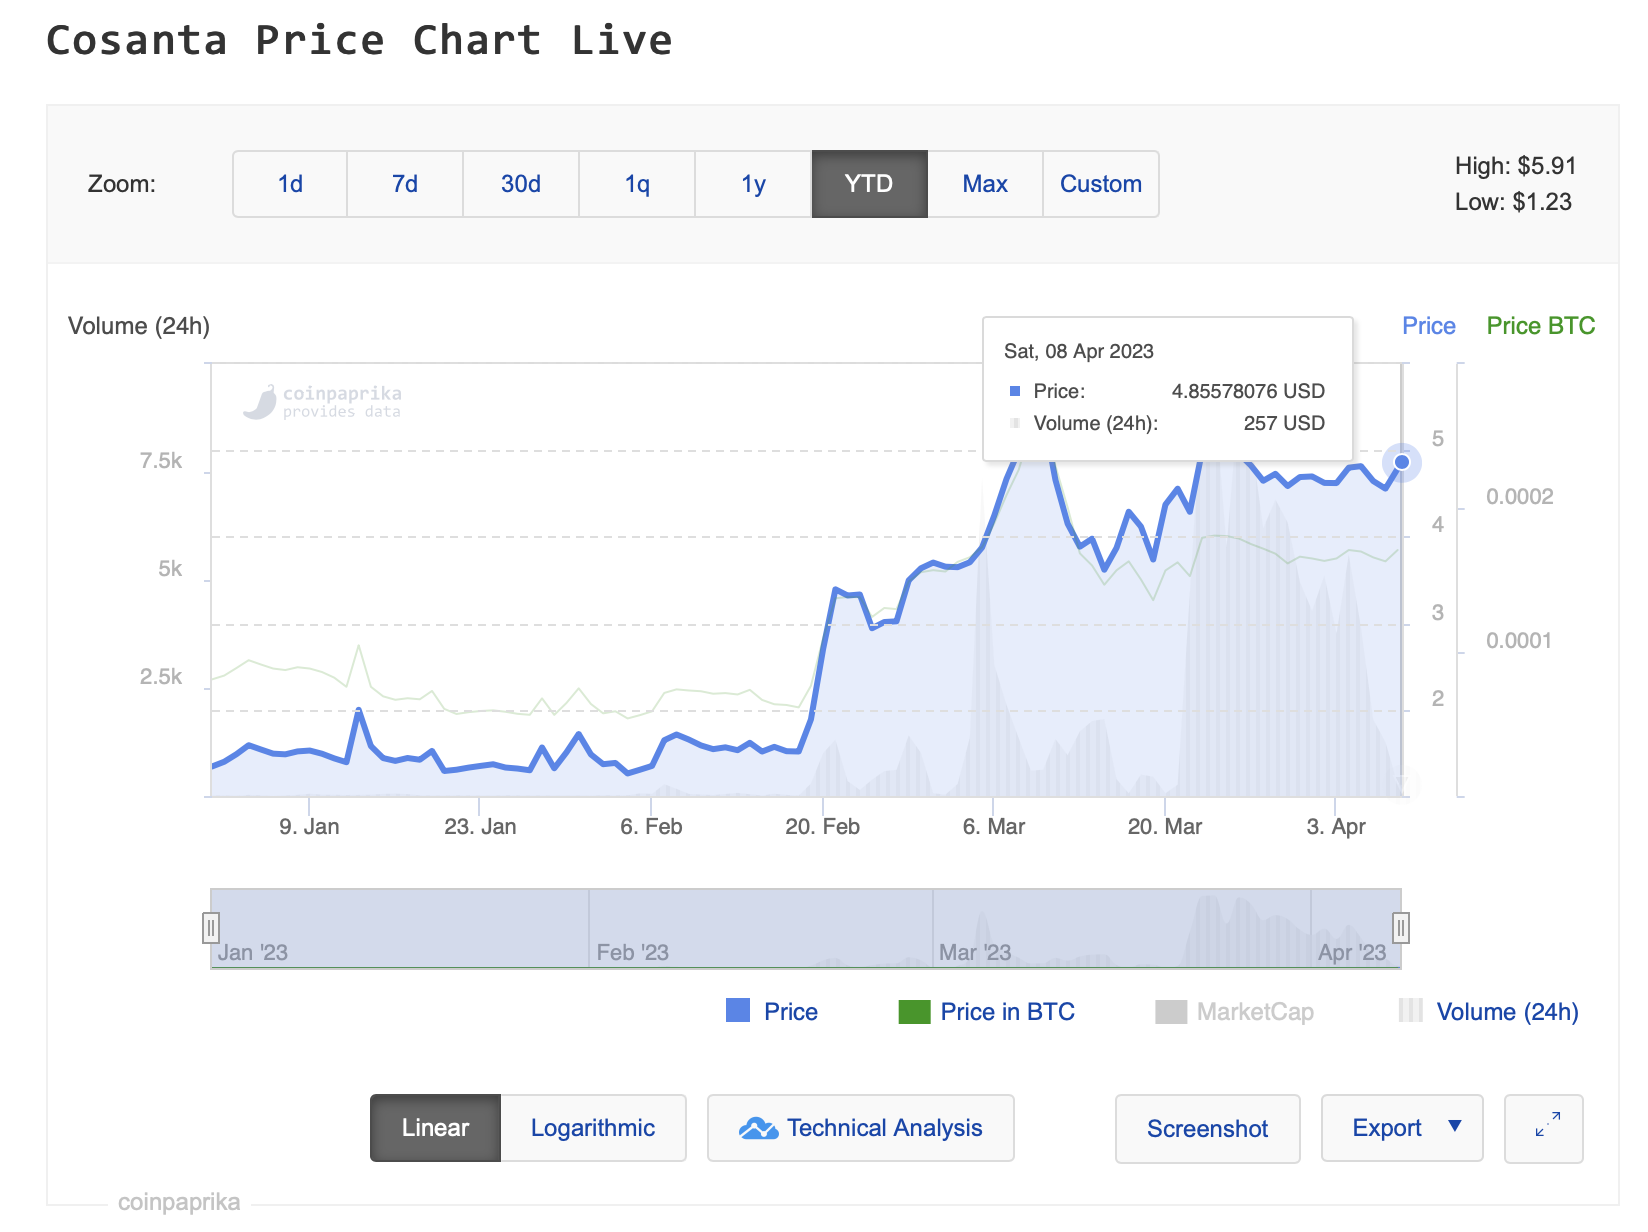The height and width of the screenshot is (1232, 1648).
Task: Toggle the Price in BTC series
Action: [x=1007, y=1012]
